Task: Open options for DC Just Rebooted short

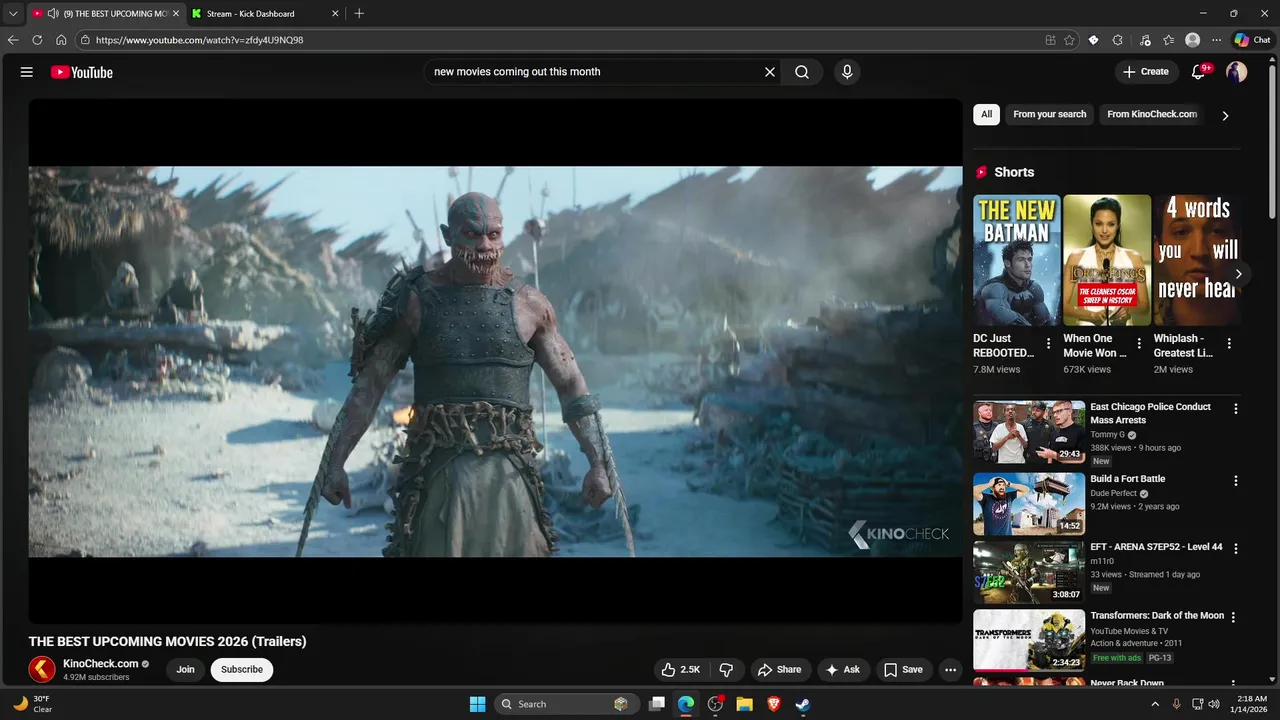Action: [1048, 344]
